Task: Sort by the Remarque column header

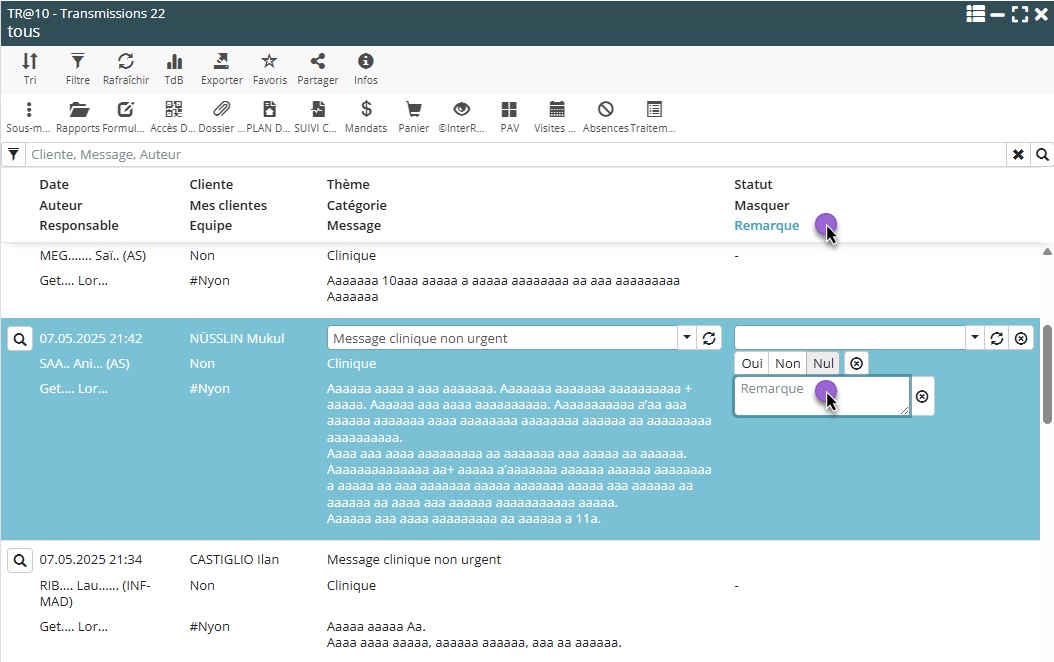Action: pos(767,226)
